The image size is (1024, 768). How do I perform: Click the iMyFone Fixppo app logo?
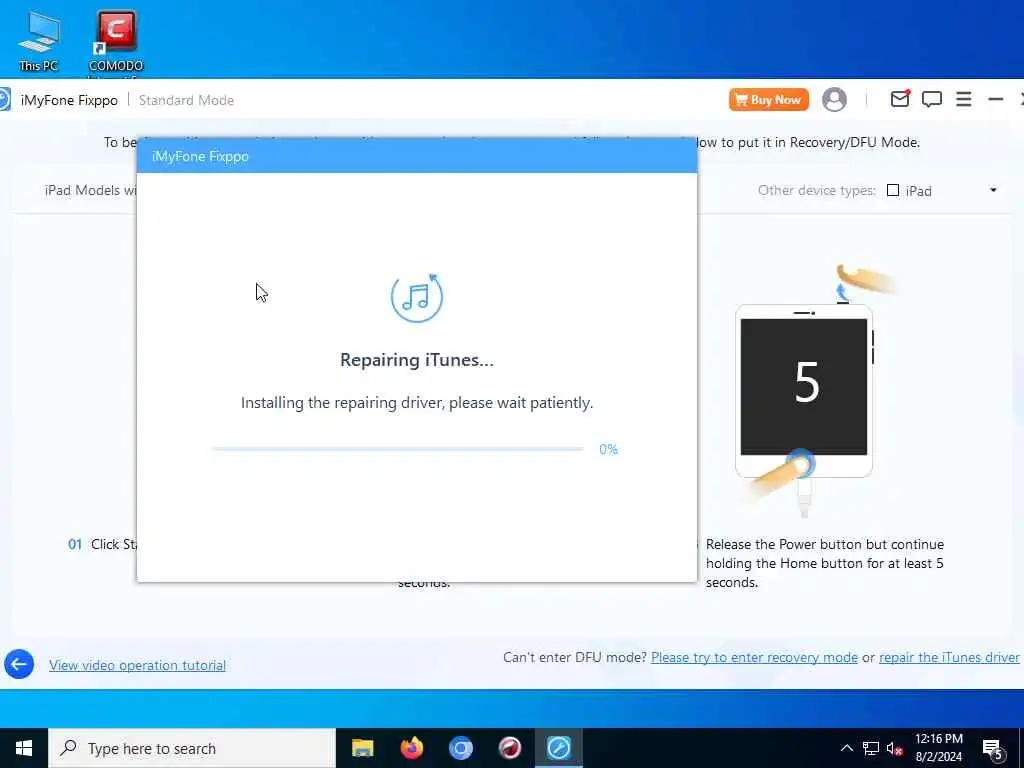(5, 100)
